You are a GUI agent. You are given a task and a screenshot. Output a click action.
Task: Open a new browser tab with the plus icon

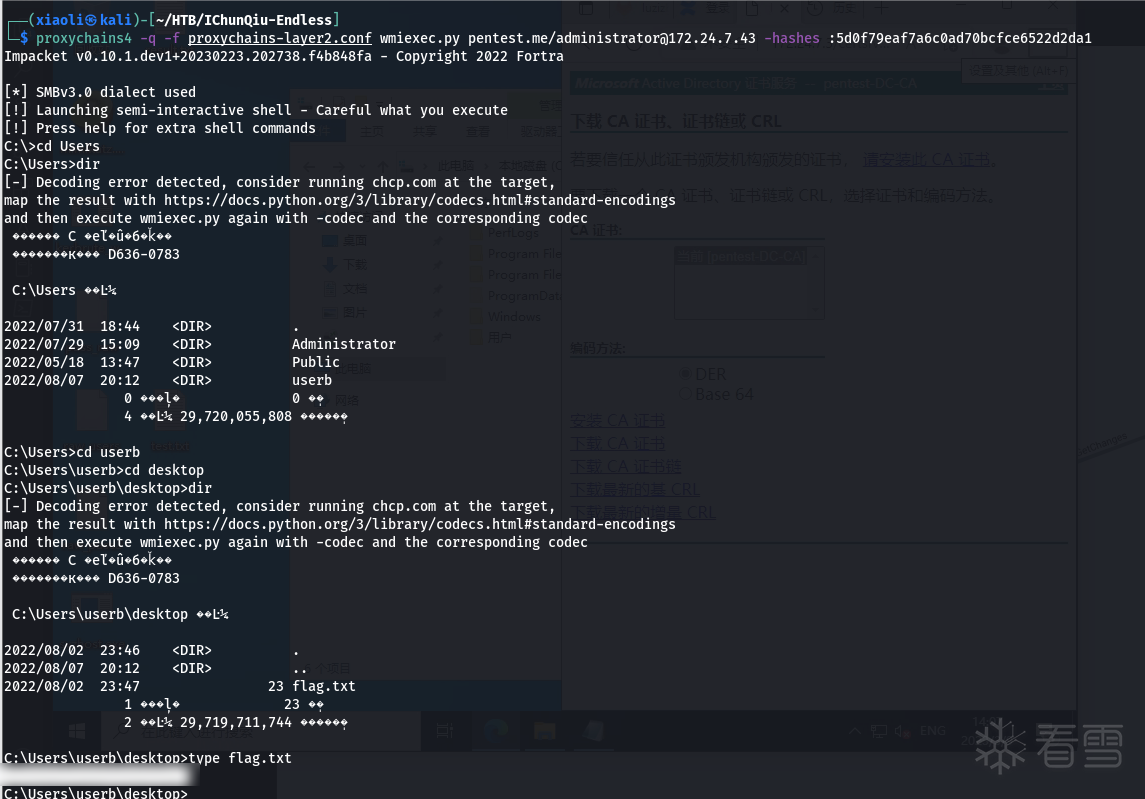pos(881,8)
